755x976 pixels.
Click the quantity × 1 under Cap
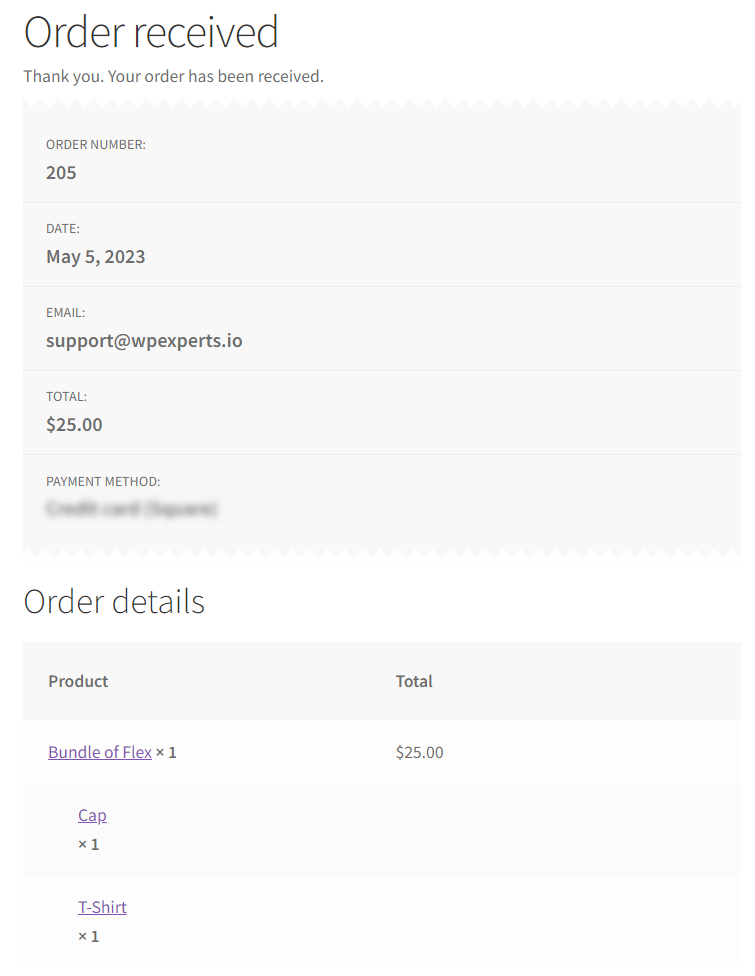(88, 844)
